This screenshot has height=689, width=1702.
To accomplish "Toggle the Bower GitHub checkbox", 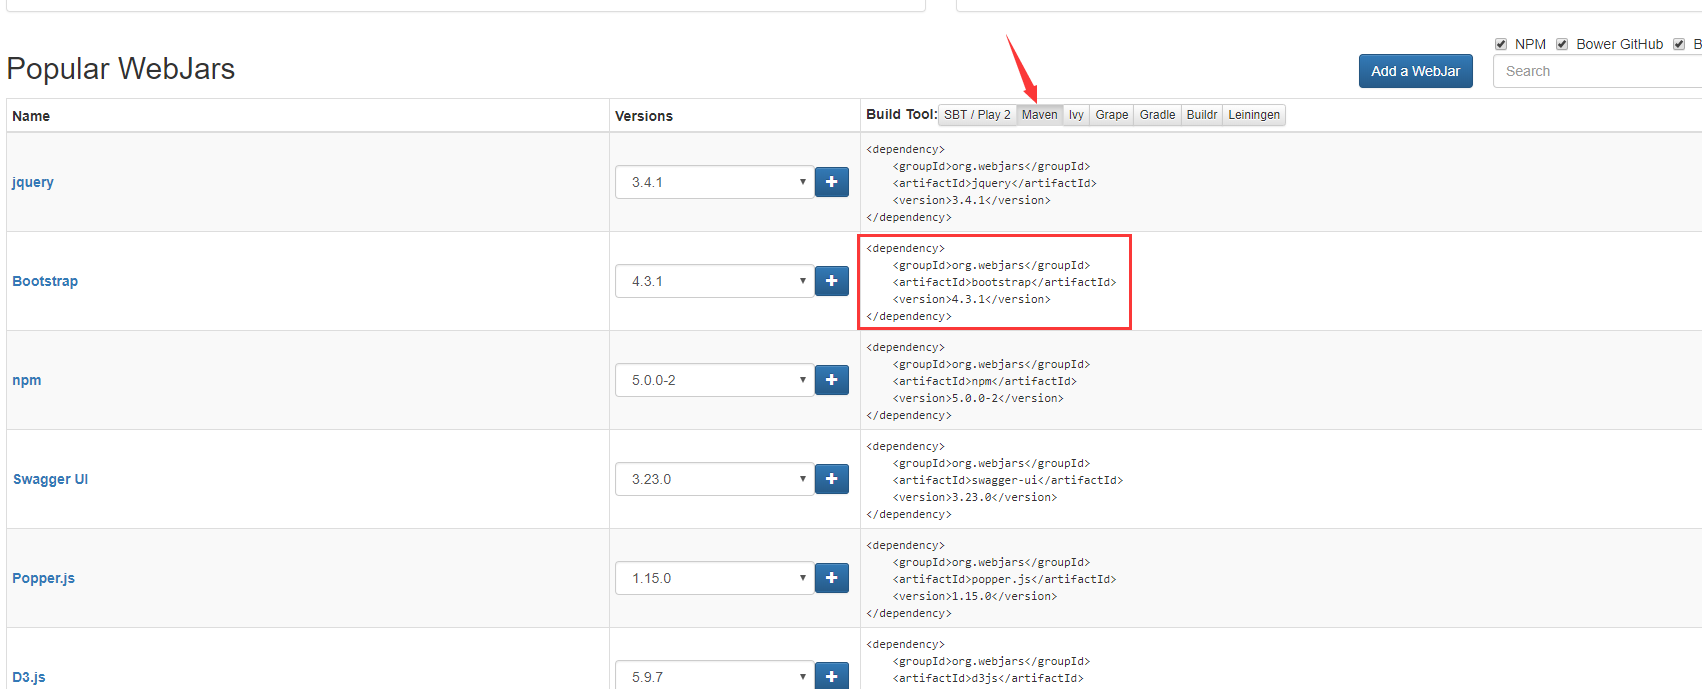I will pos(1562,44).
